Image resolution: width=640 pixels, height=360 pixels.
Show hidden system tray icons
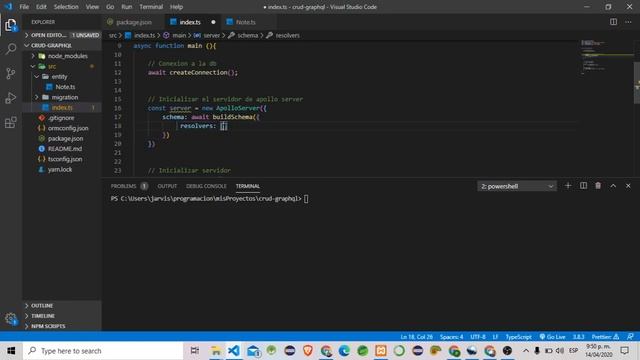pyautogui.click(x=526, y=351)
